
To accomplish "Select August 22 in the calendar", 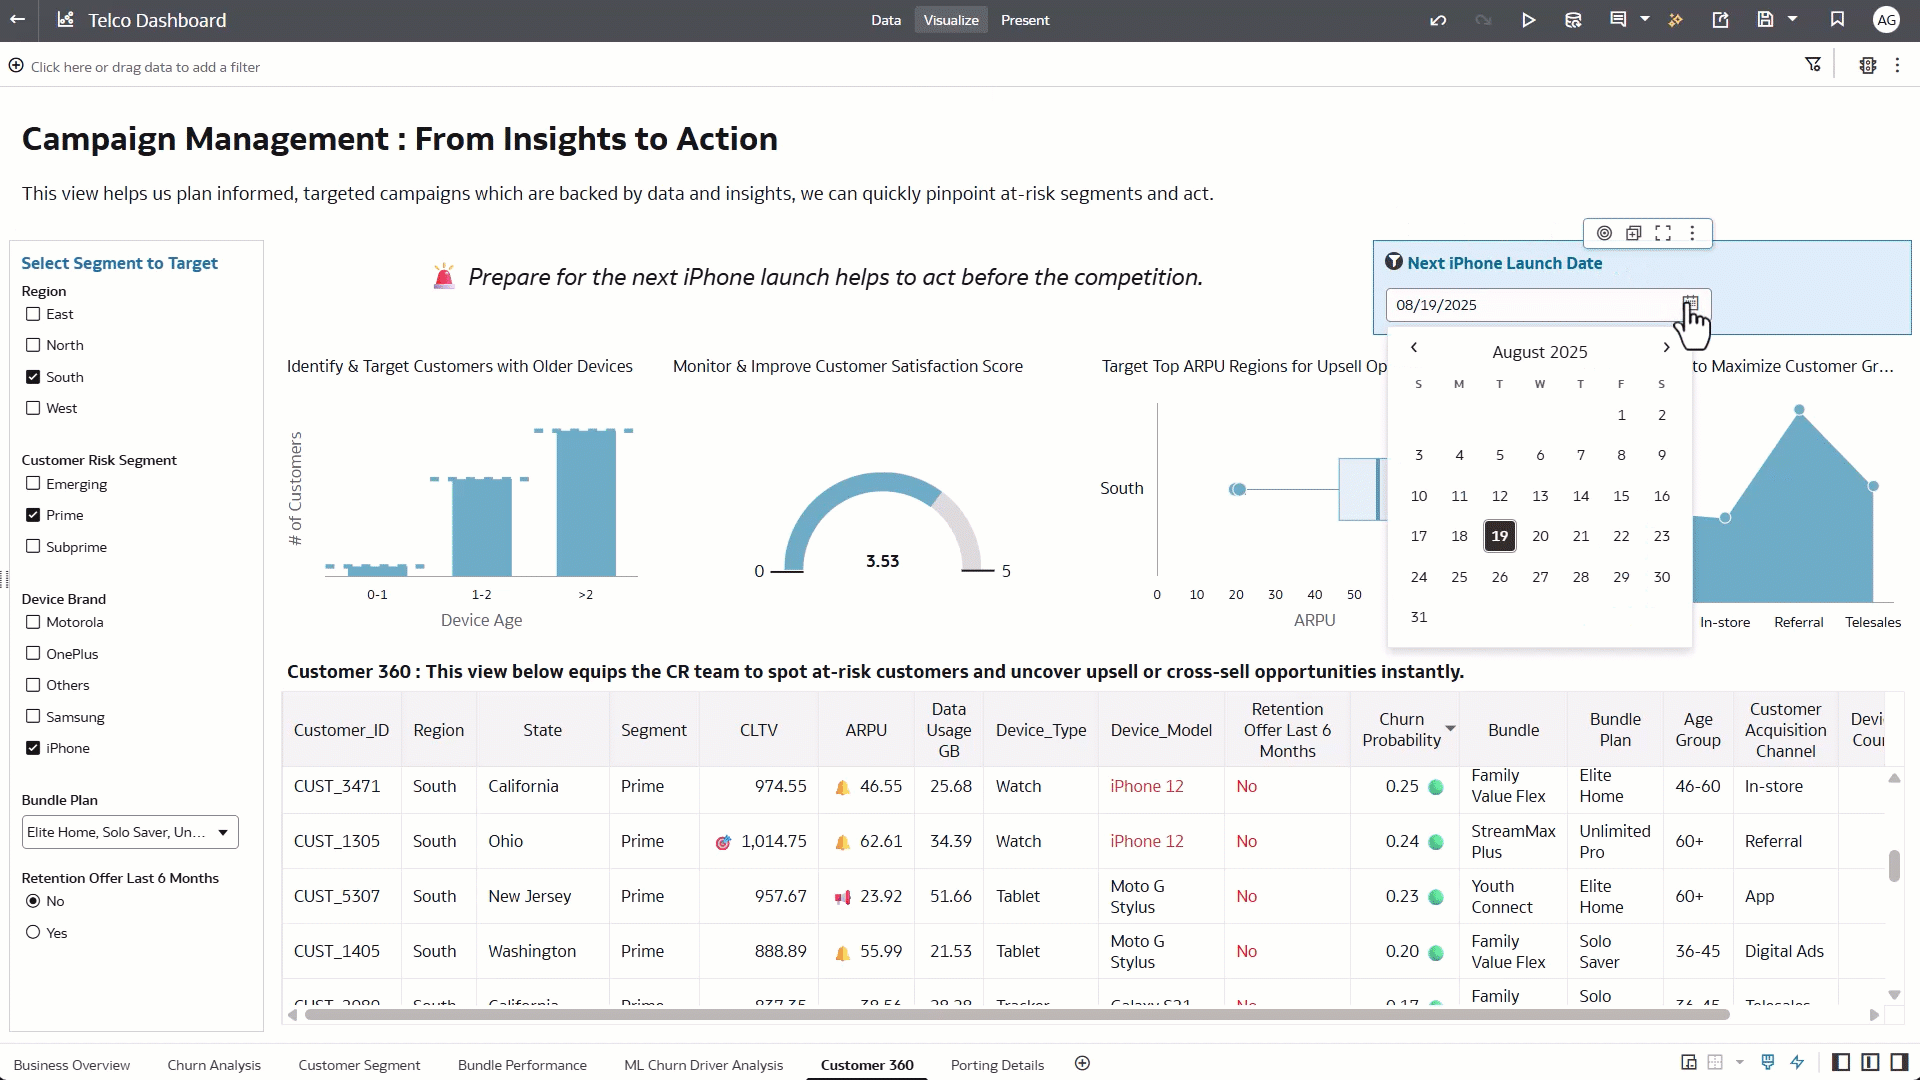I will 1621,536.
